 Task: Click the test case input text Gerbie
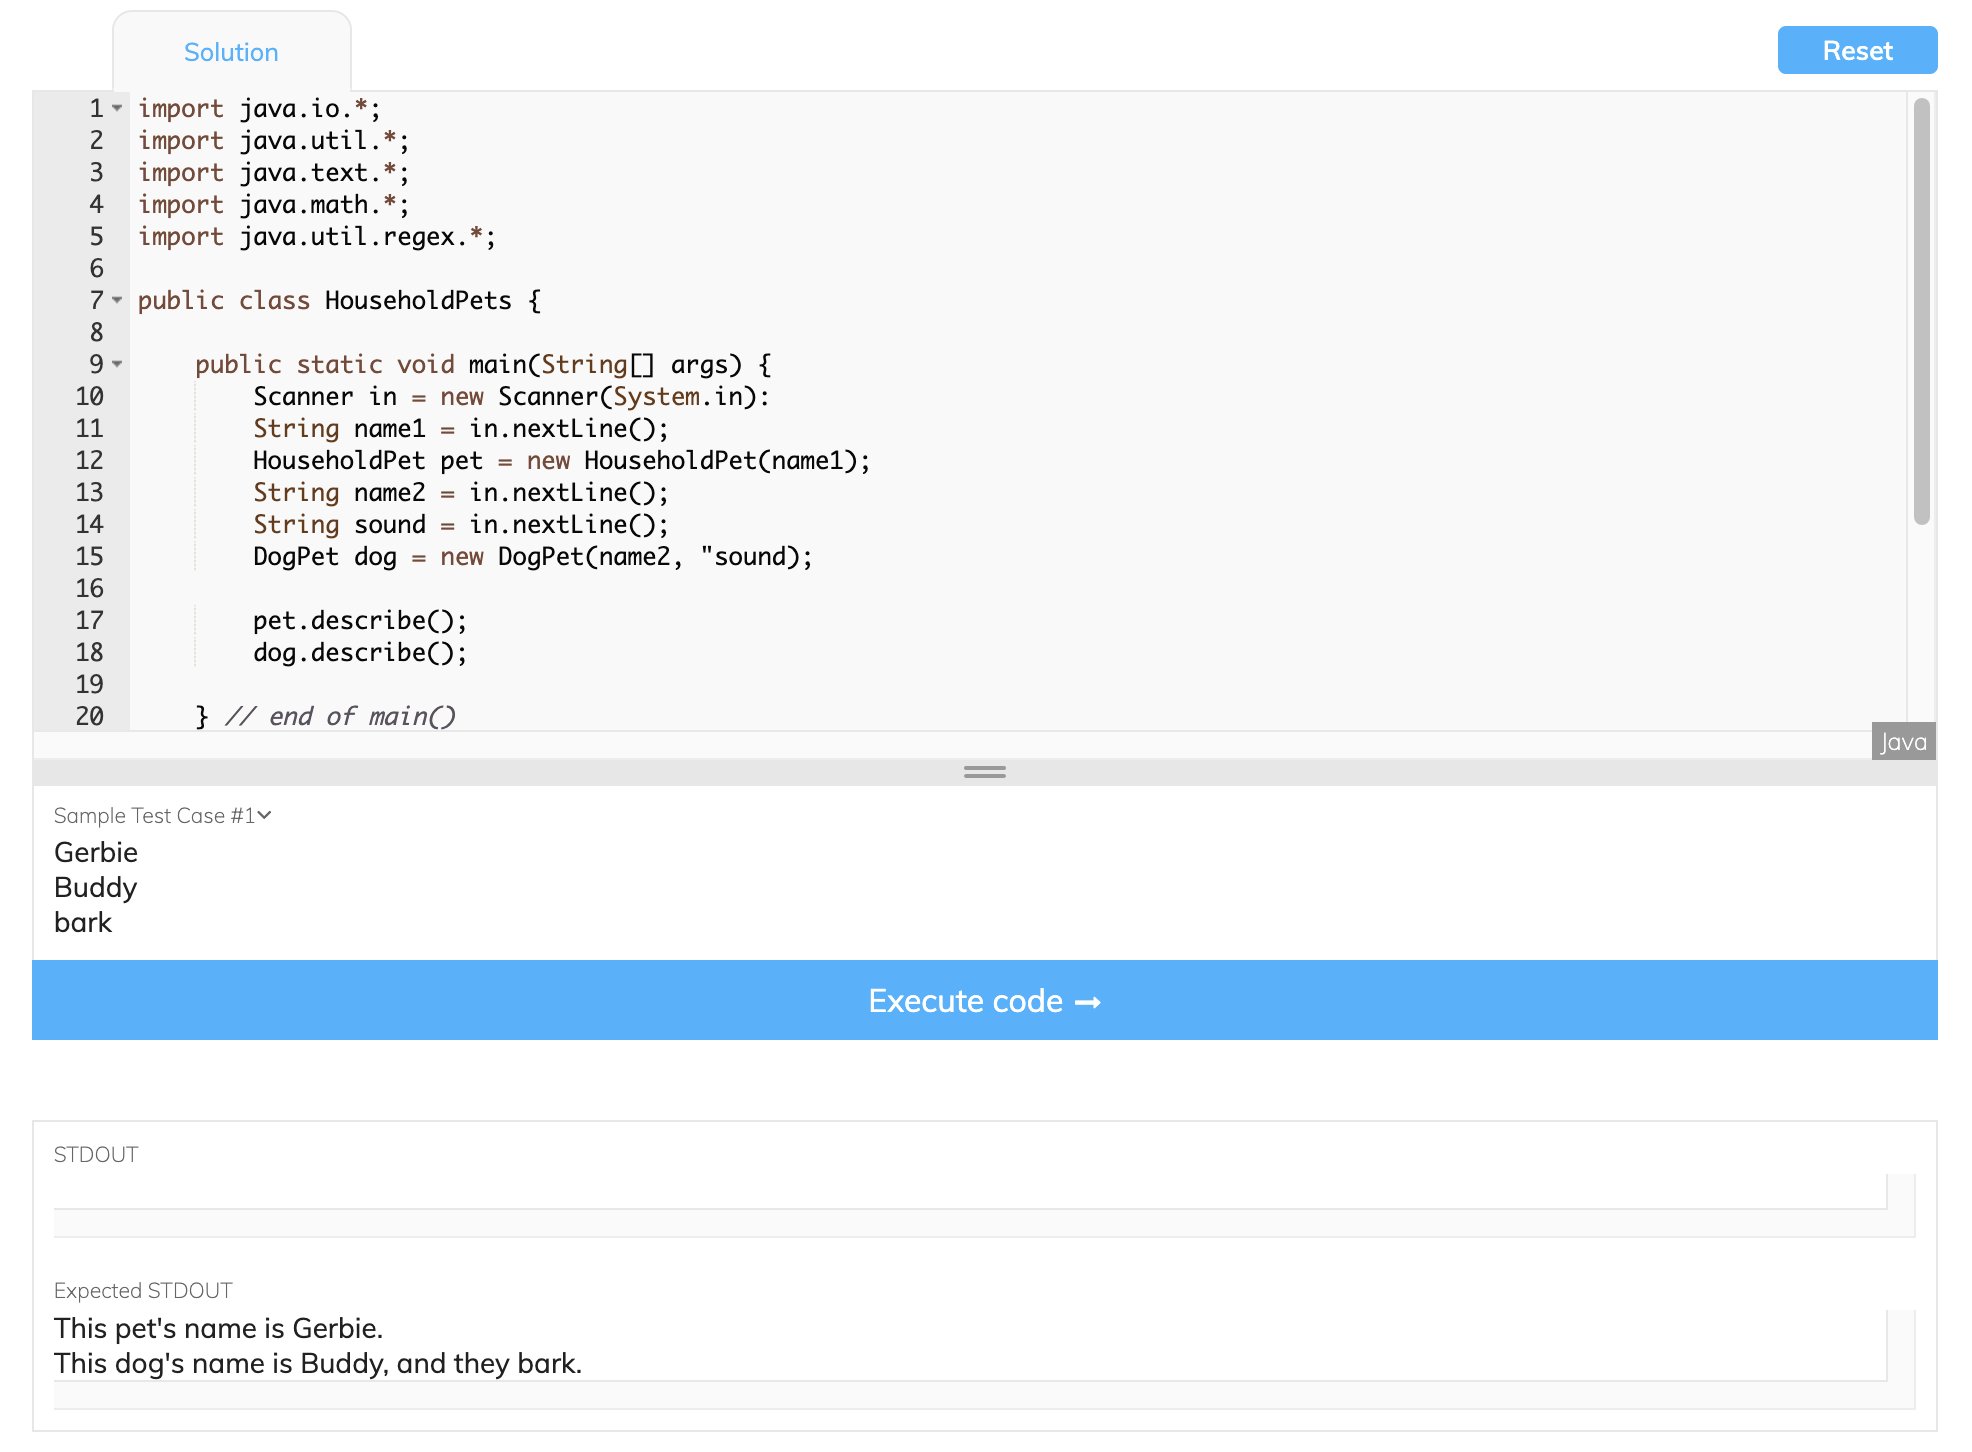pos(96,853)
